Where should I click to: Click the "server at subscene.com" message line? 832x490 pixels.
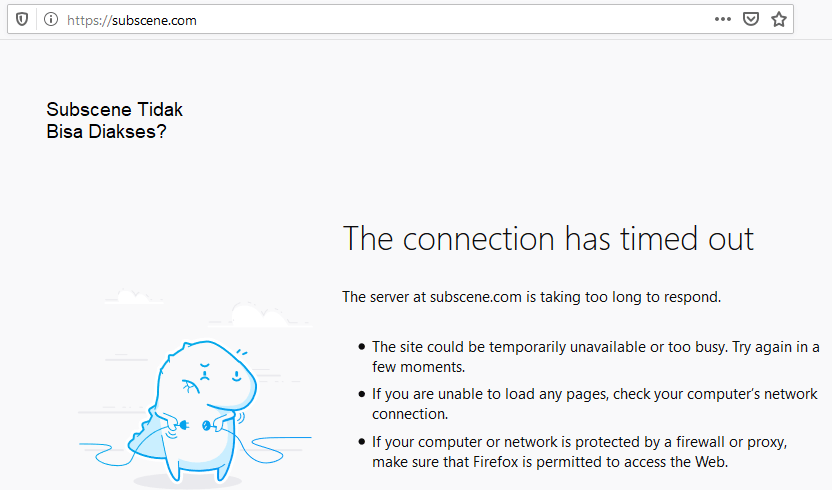531,296
